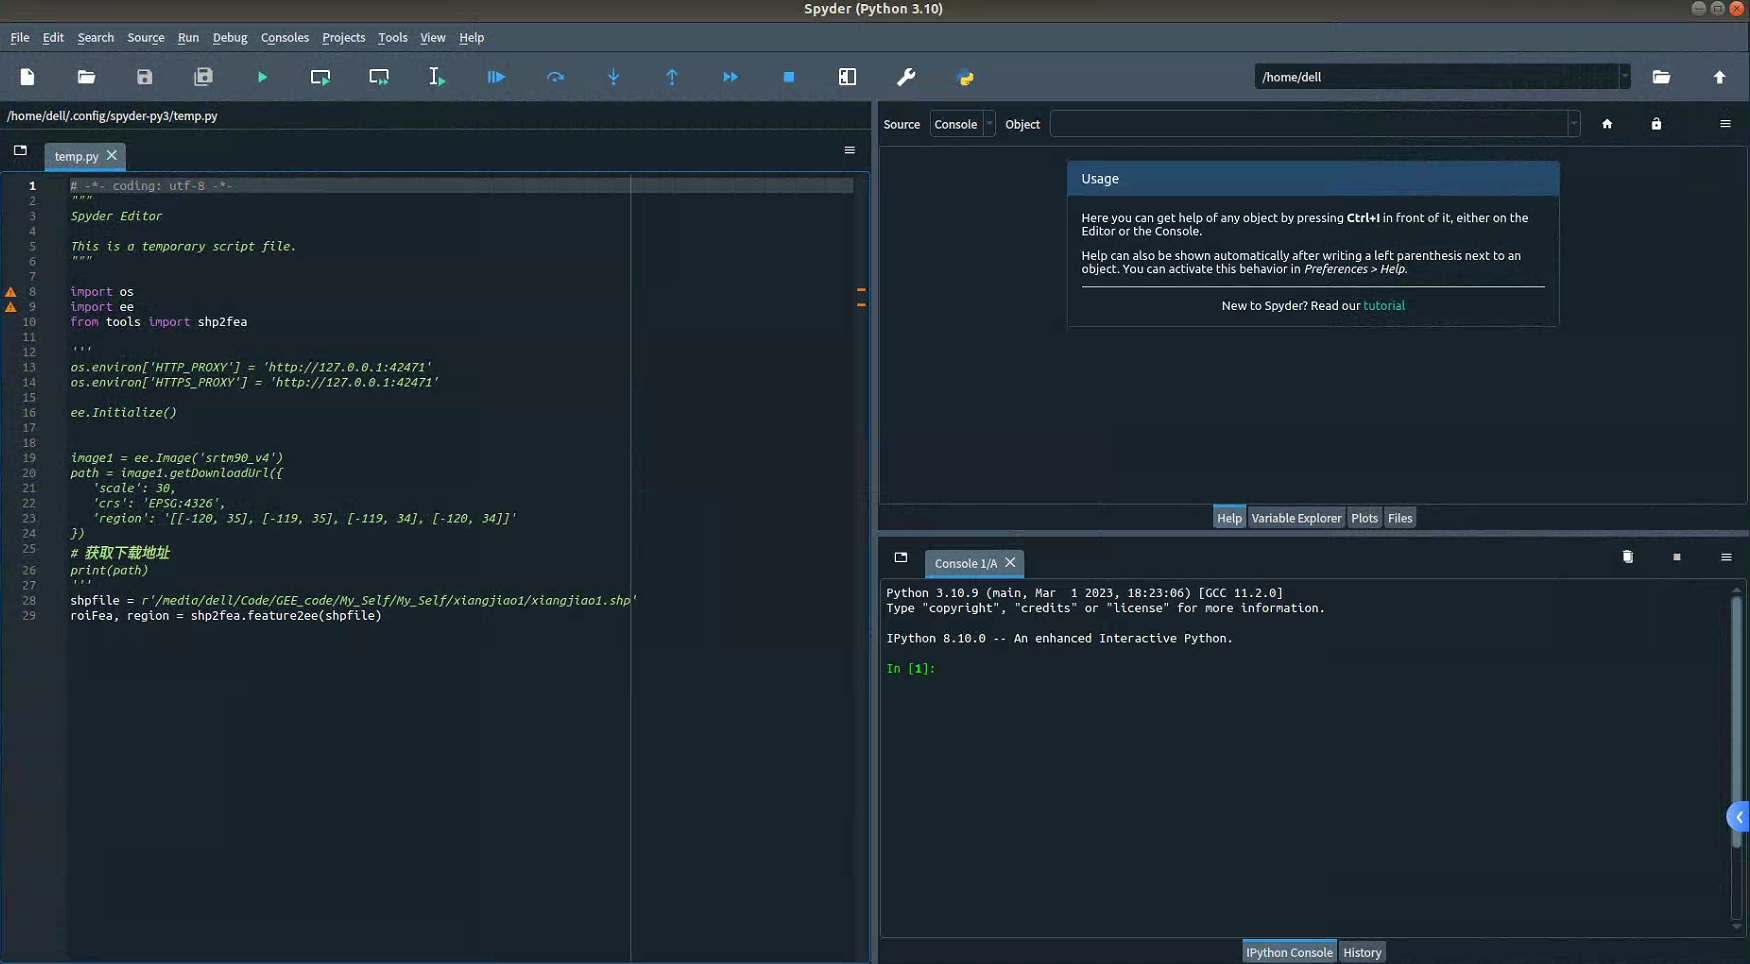1750x964 pixels.
Task: Click the Run current cell icon
Action: 320,77
